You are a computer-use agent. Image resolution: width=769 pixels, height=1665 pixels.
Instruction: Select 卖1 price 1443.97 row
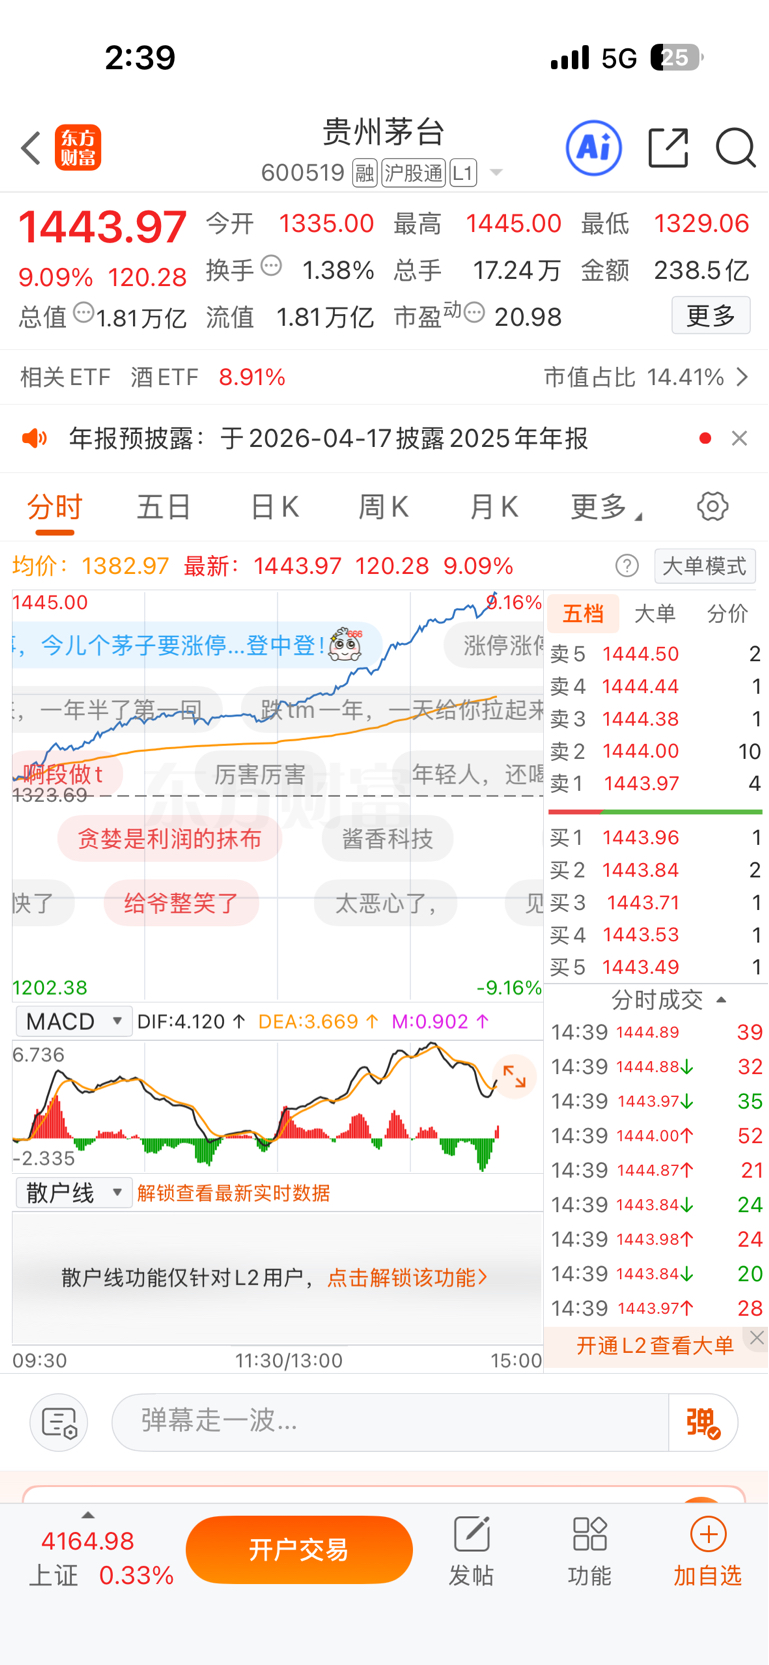[x=656, y=784]
